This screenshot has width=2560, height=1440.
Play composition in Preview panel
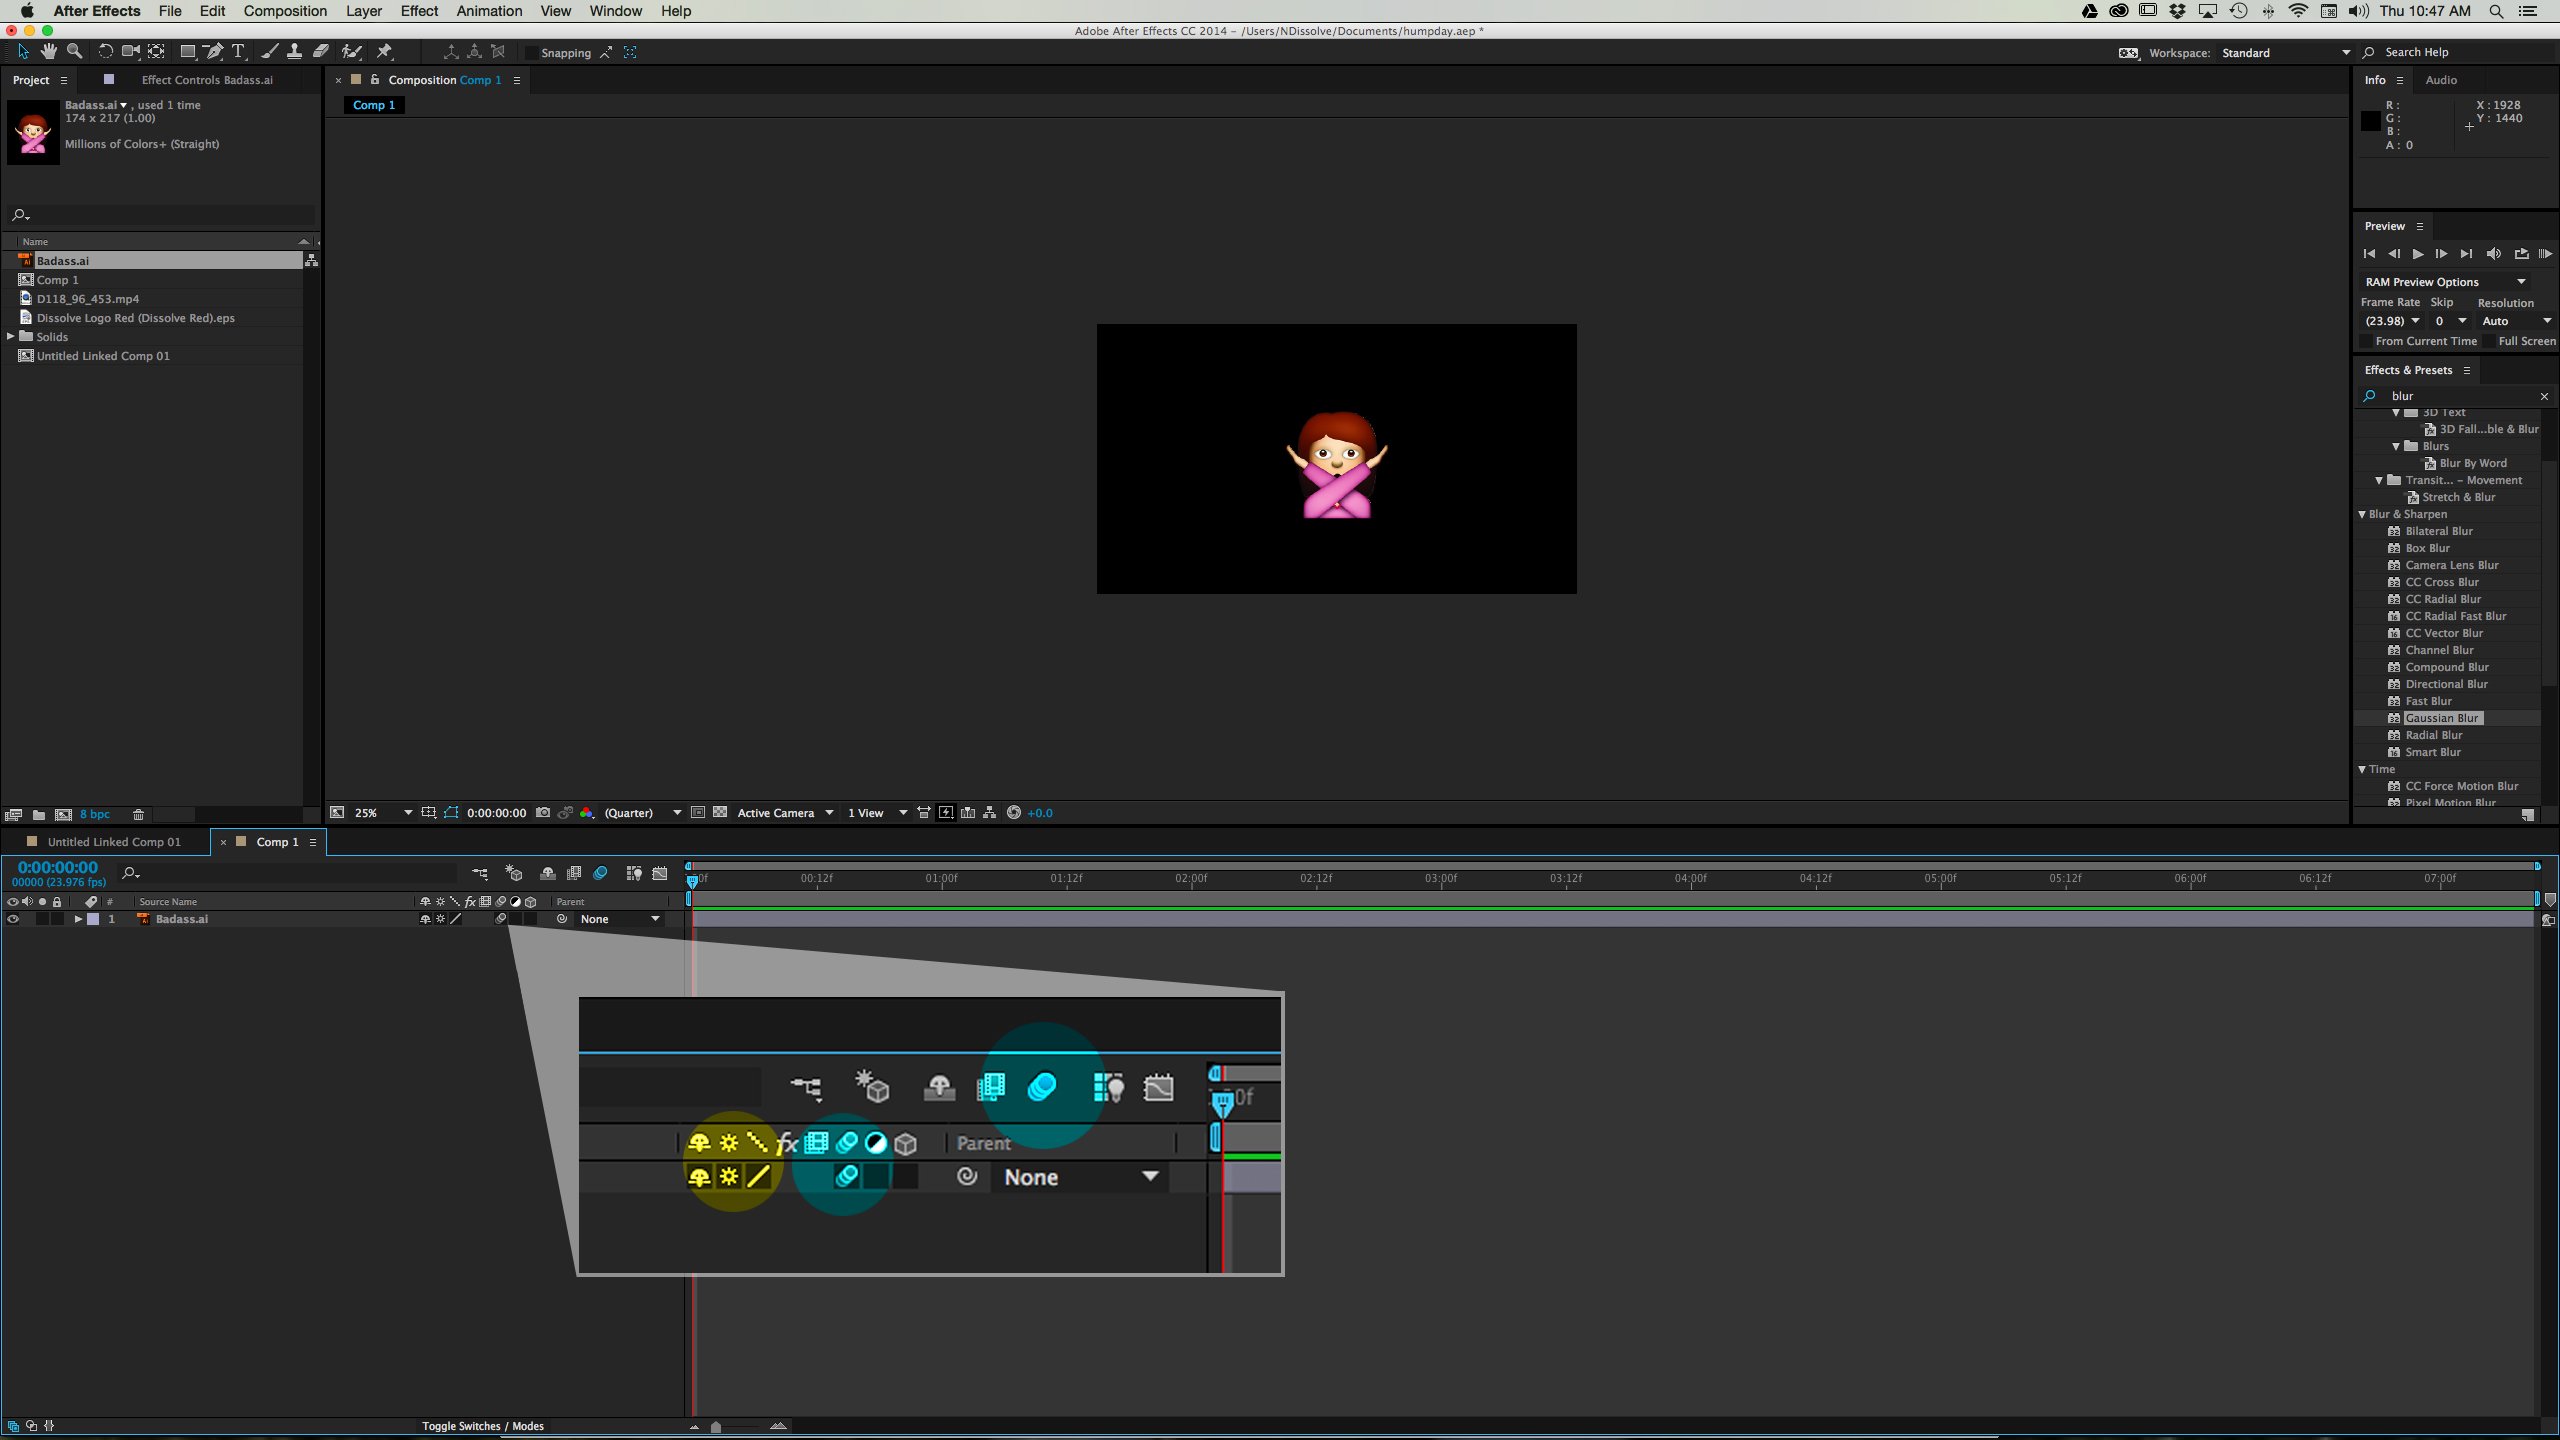[2418, 254]
